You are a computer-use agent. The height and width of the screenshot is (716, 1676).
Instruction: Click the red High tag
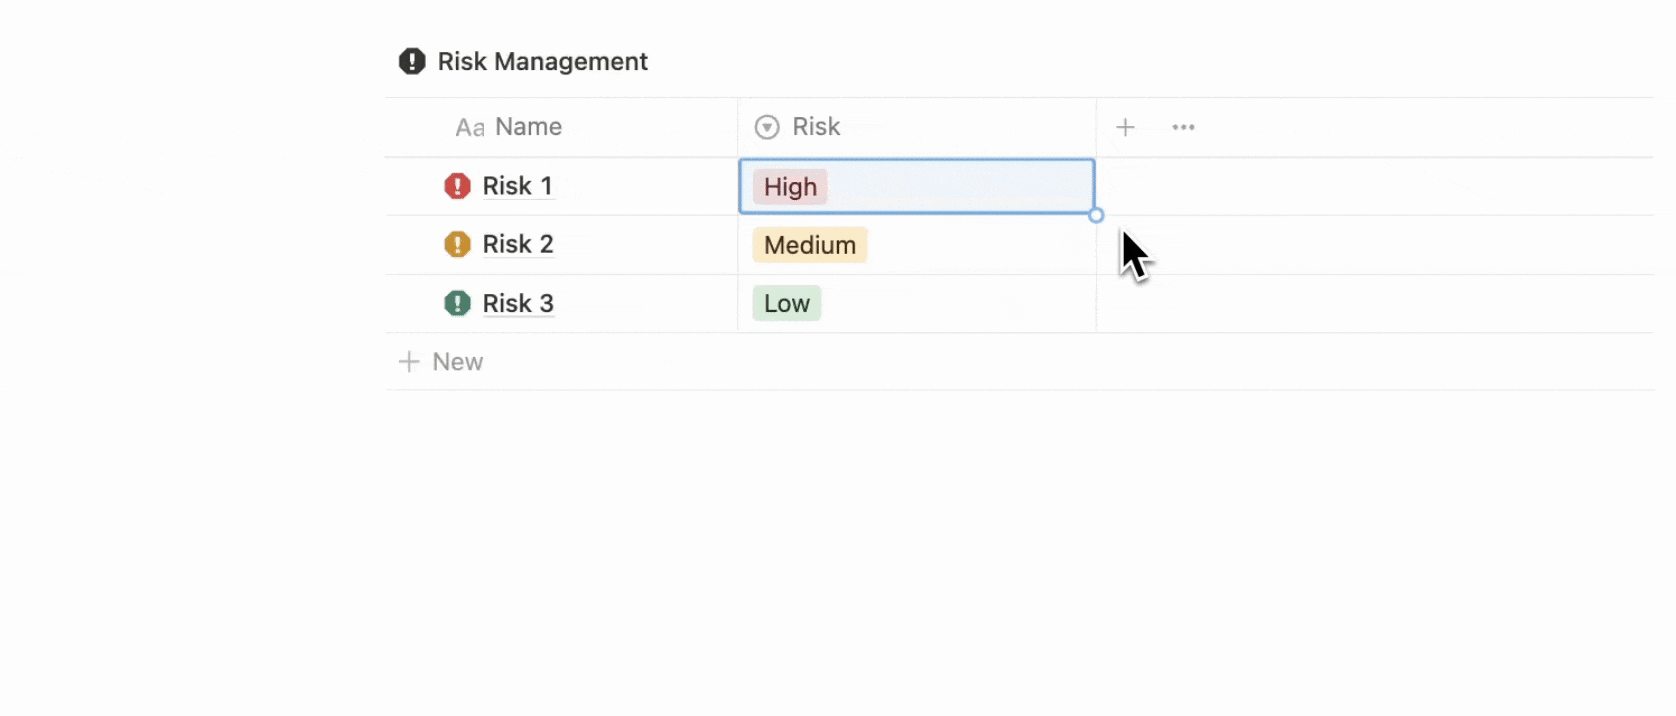pyautogui.click(x=790, y=187)
